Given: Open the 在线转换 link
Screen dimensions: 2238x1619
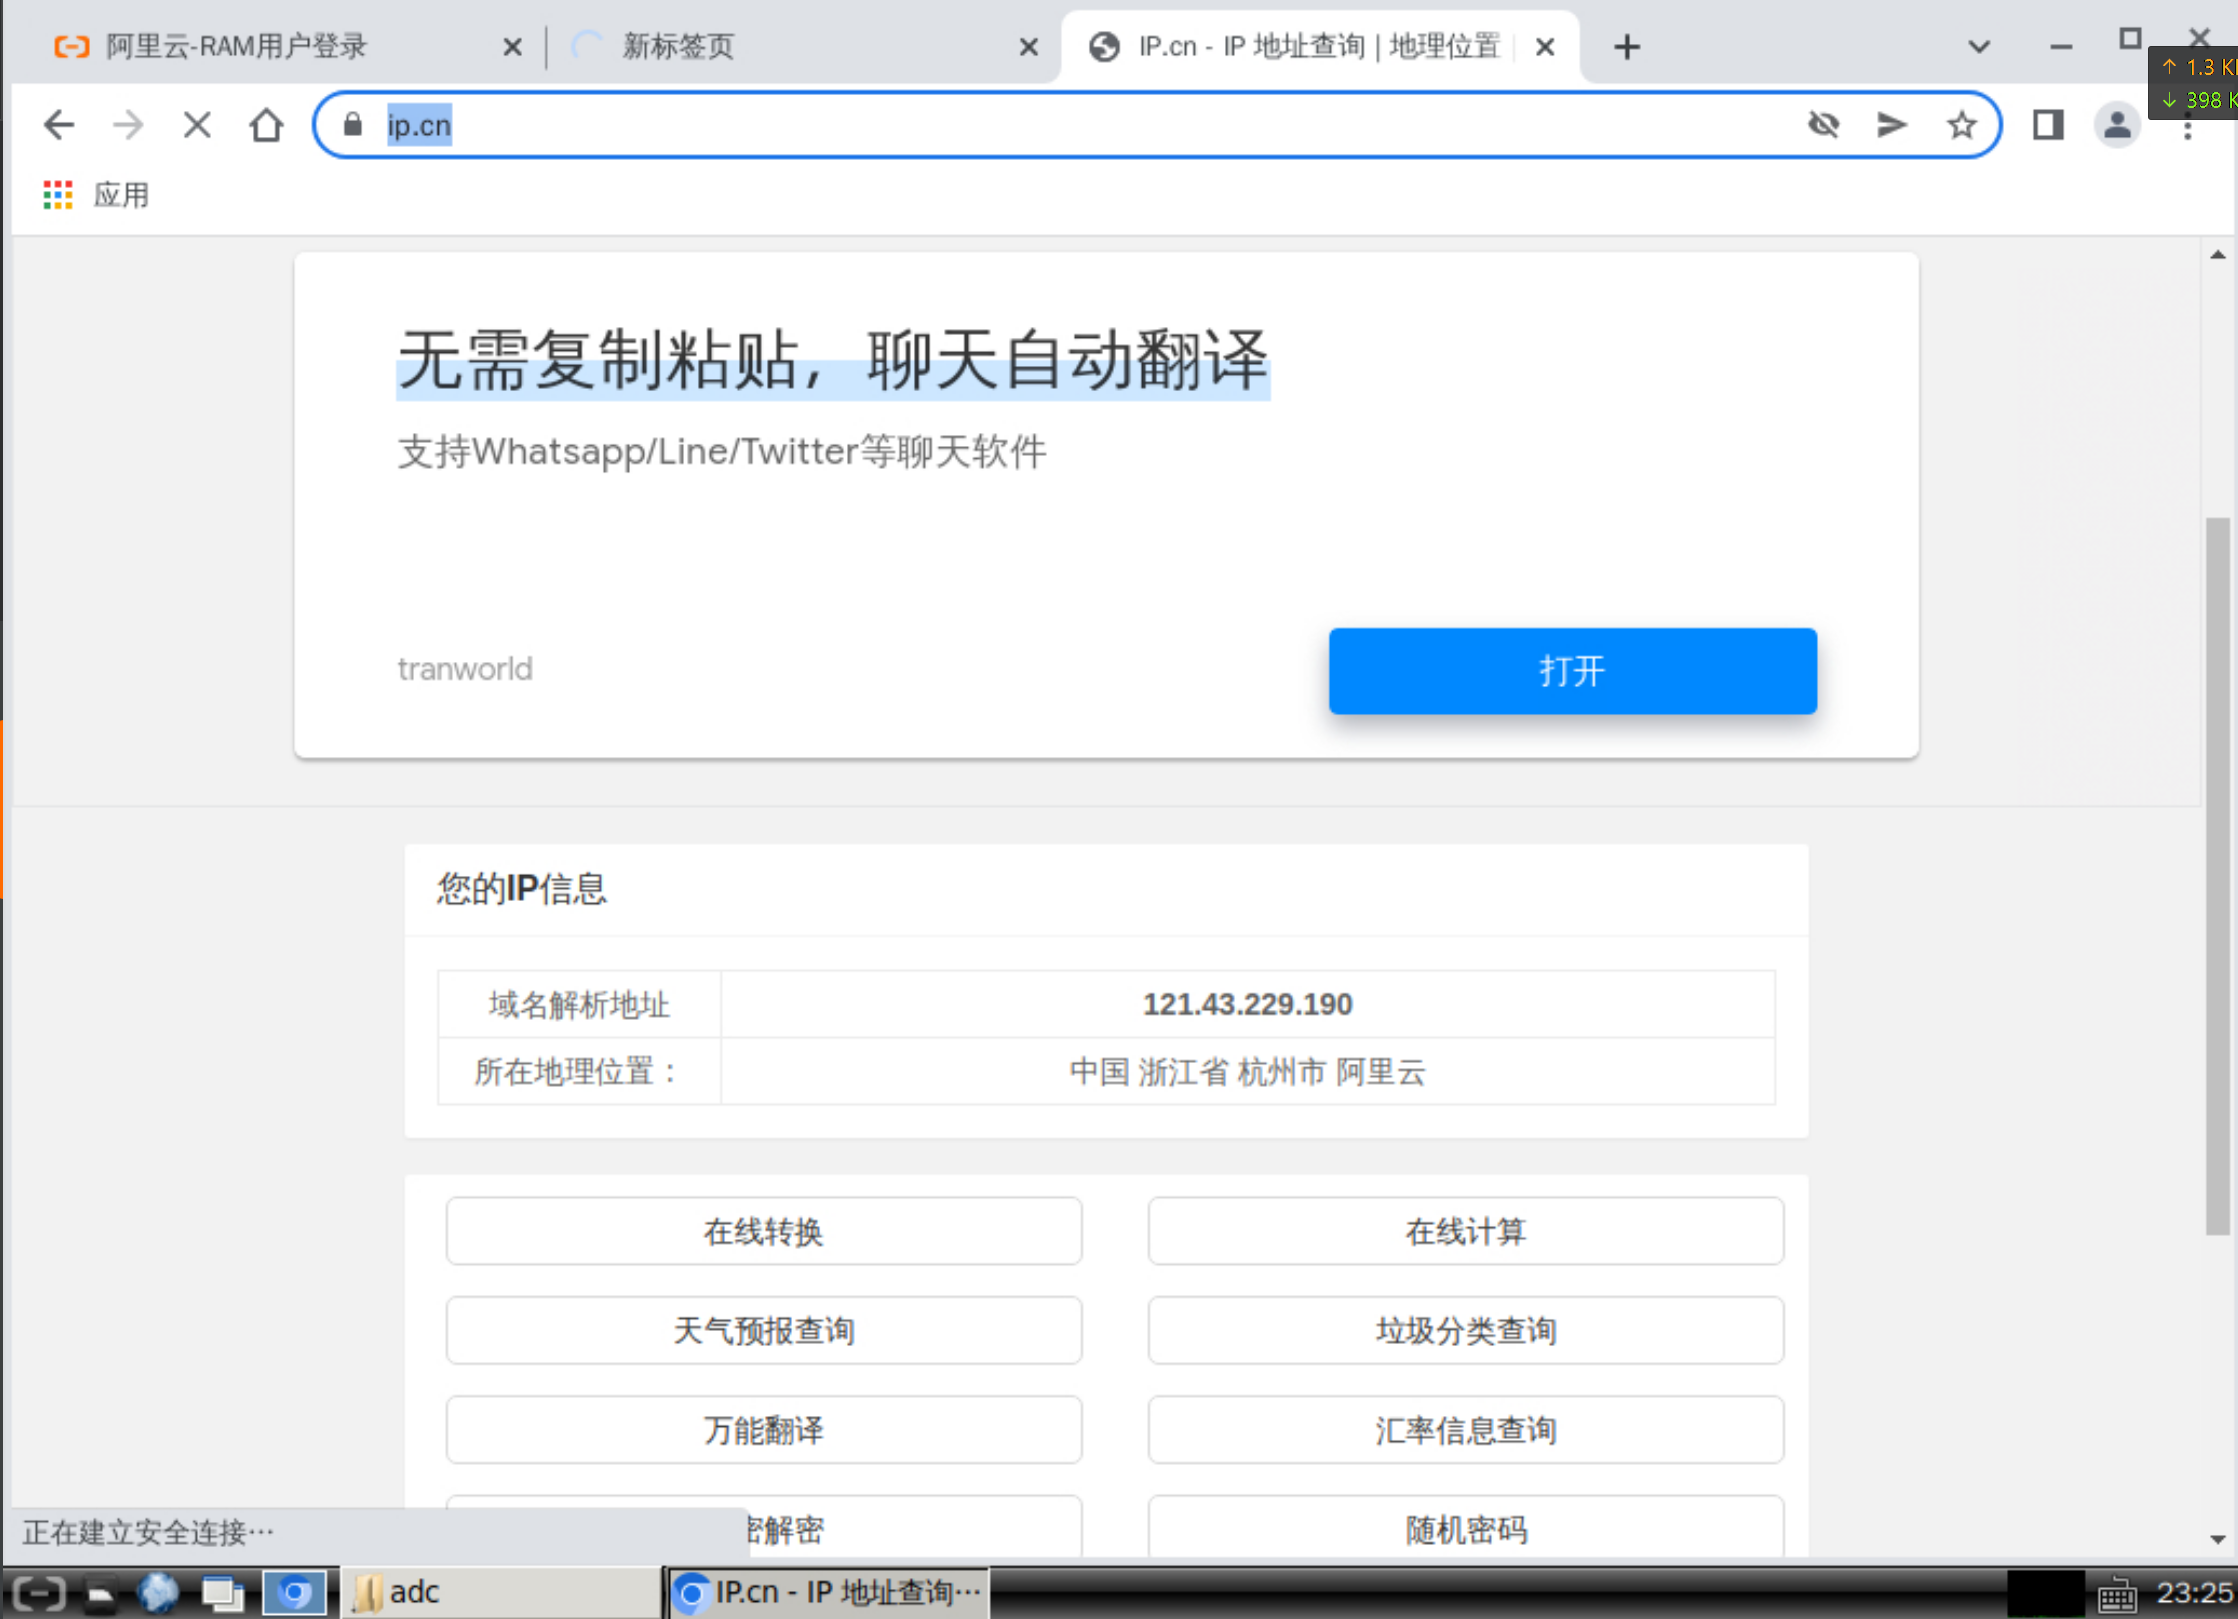Looking at the screenshot, I should [763, 1231].
